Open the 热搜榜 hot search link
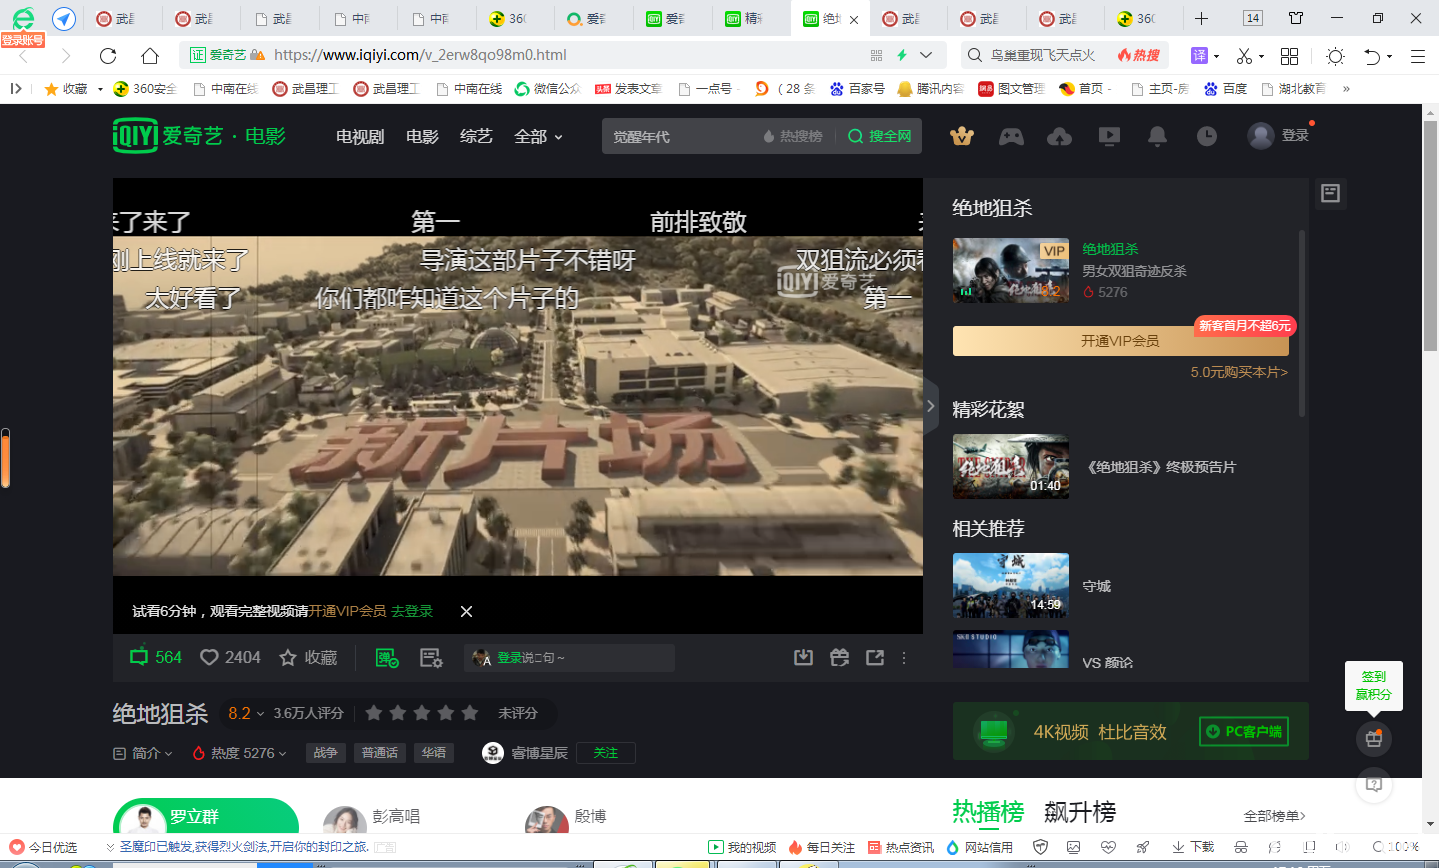 (793, 136)
